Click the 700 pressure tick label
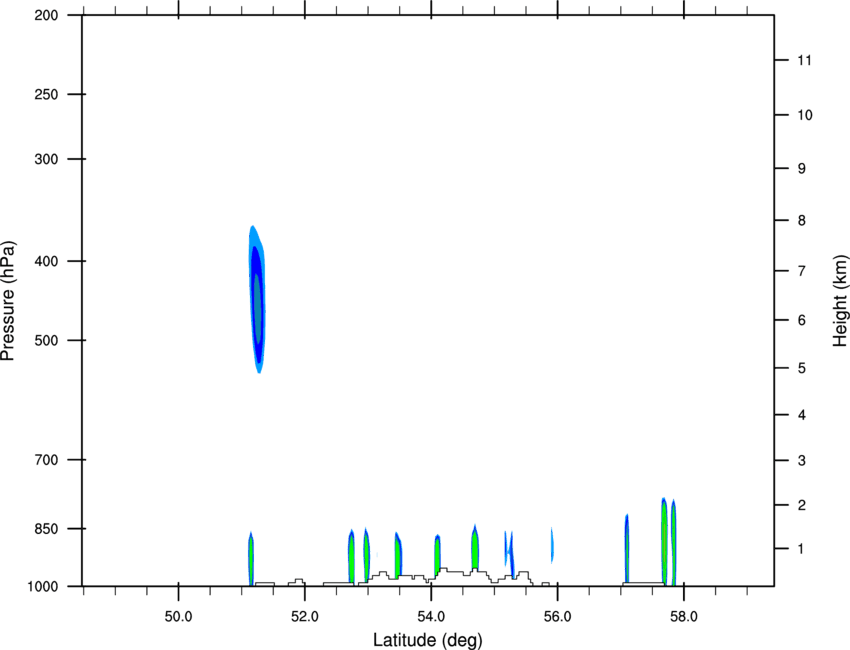 (x=46, y=460)
